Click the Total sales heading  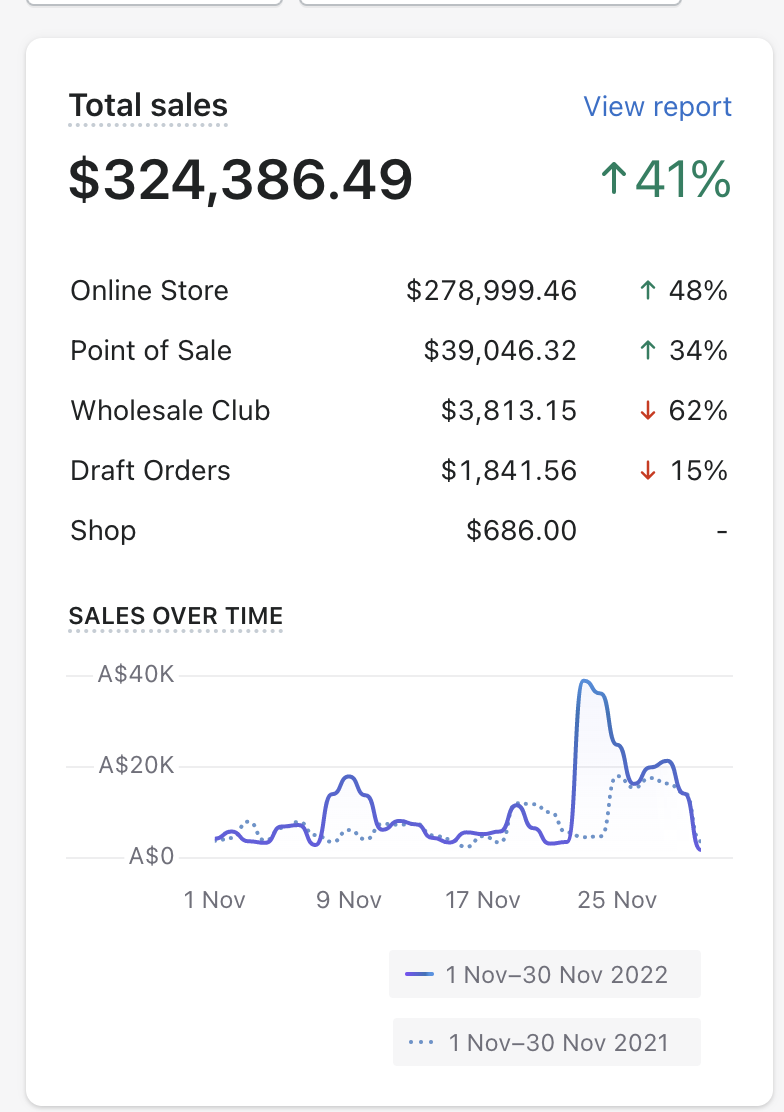point(148,106)
